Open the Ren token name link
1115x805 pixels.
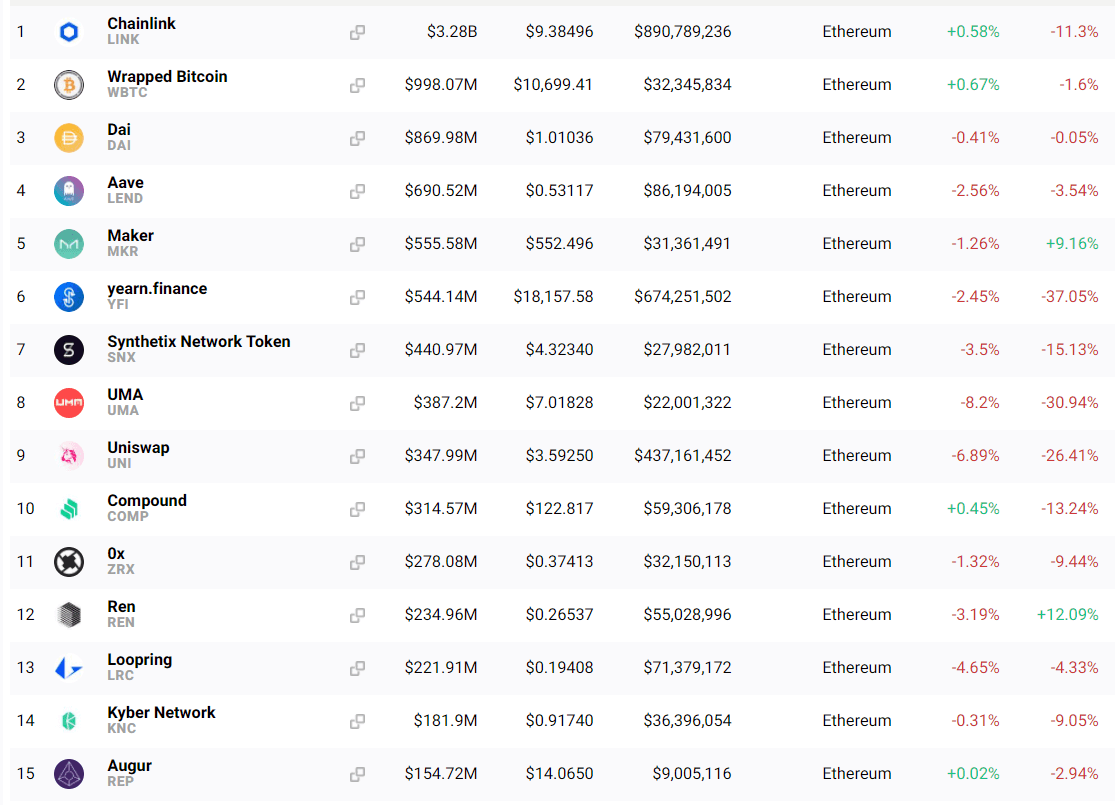pos(121,607)
